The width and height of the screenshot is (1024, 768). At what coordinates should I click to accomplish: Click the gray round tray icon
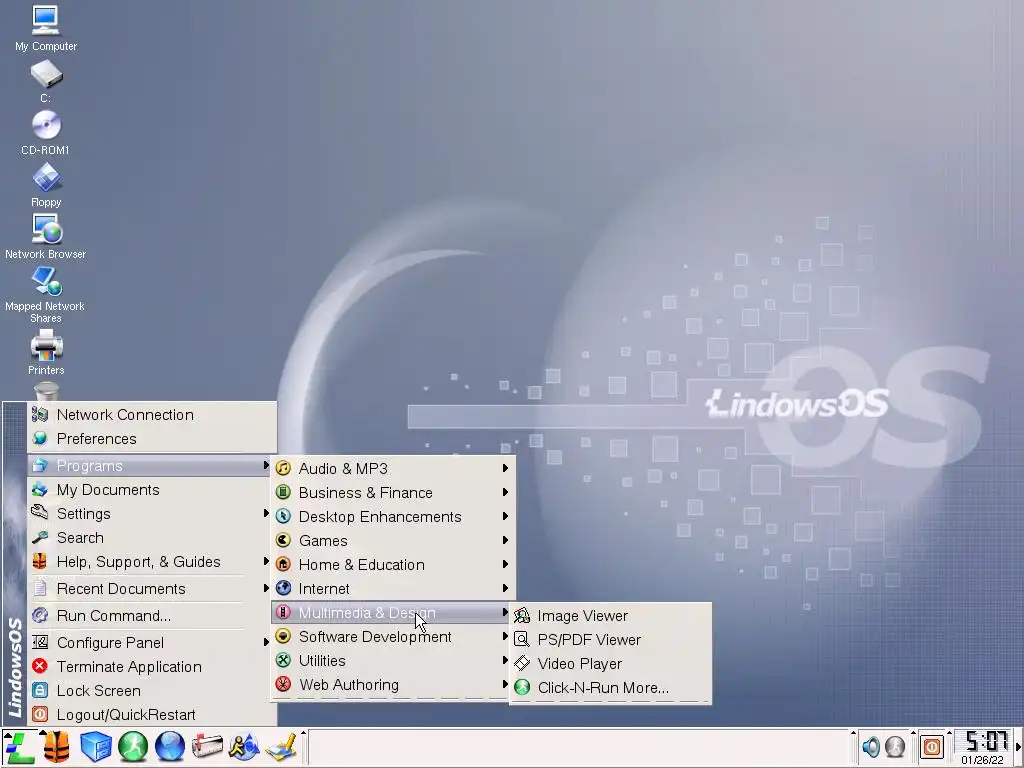(895, 746)
